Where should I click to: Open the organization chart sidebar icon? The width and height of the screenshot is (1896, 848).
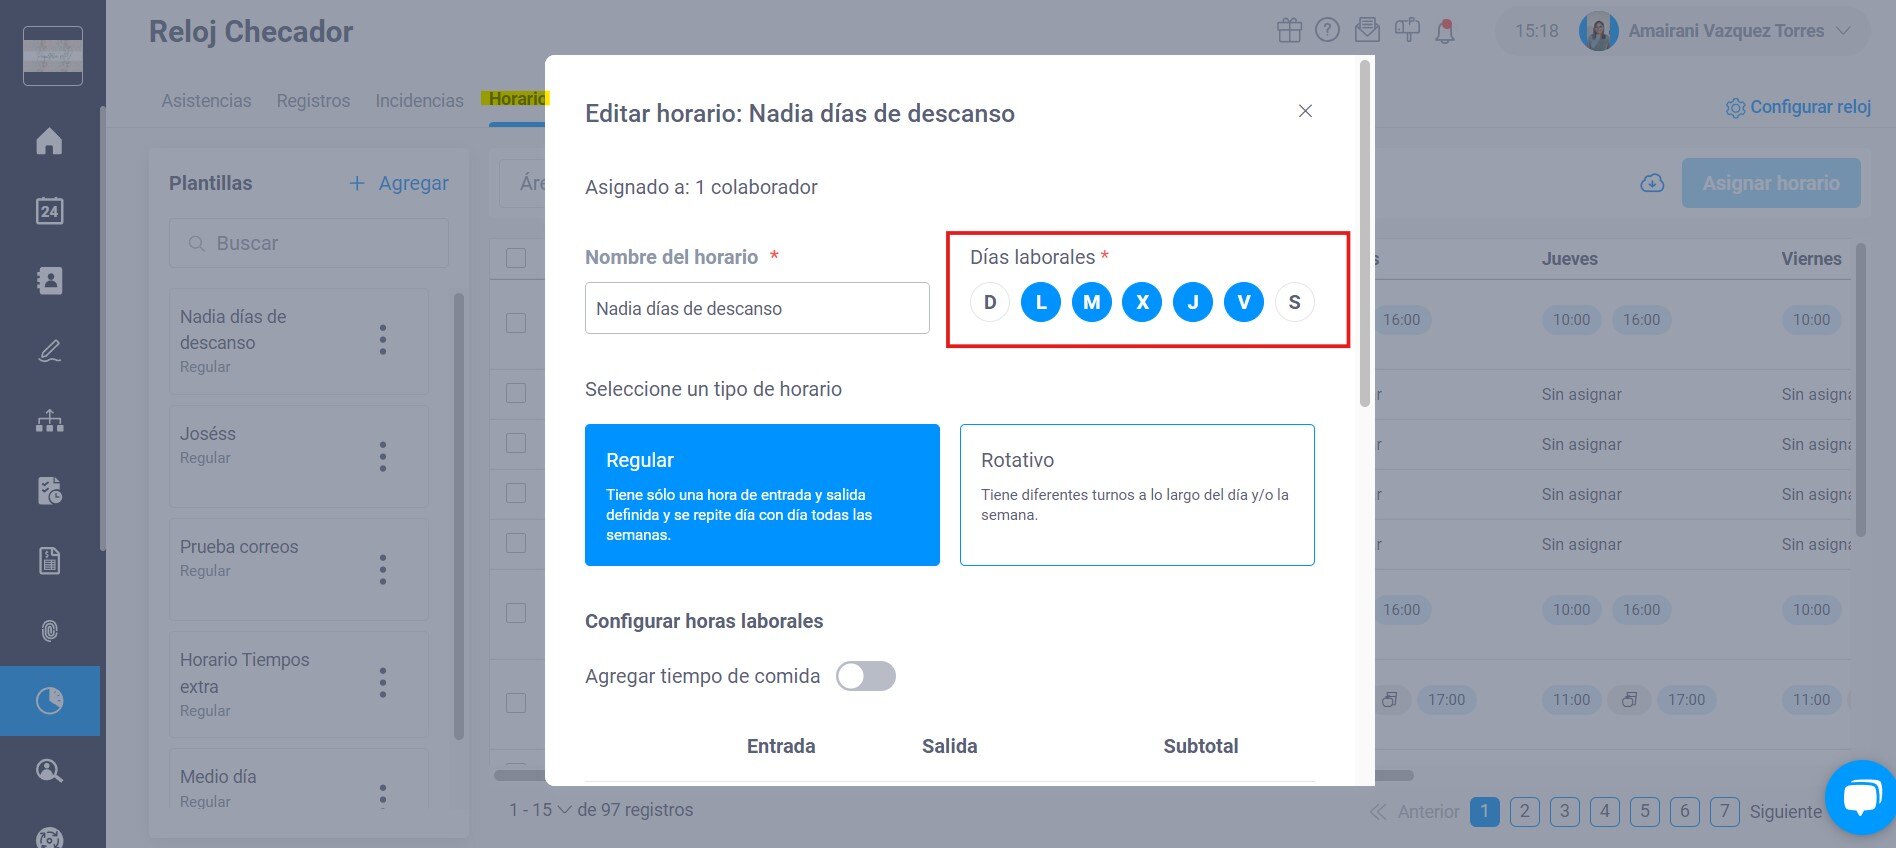click(49, 421)
